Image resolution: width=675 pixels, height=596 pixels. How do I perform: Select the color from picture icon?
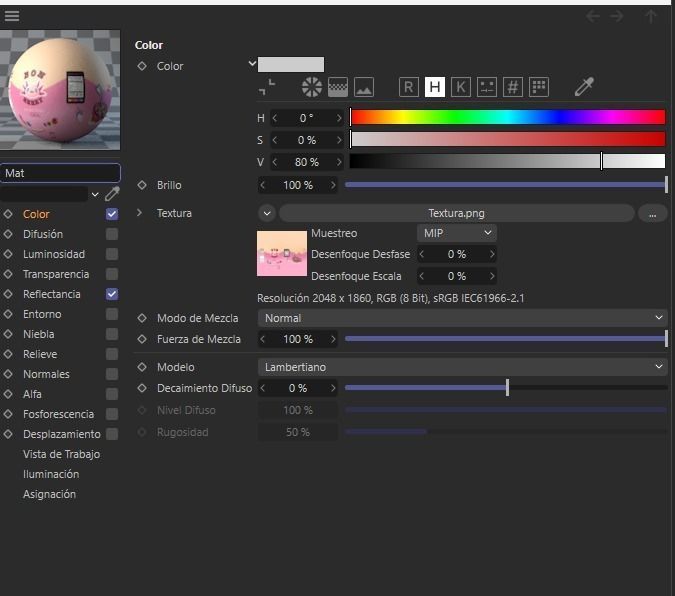tap(364, 87)
